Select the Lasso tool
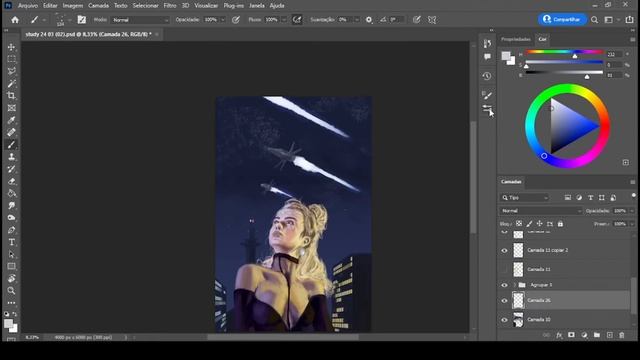 click(11, 71)
